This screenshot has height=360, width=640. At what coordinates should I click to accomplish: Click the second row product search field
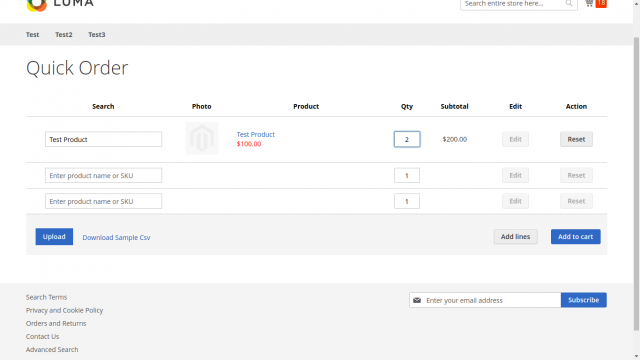point(103,176)
